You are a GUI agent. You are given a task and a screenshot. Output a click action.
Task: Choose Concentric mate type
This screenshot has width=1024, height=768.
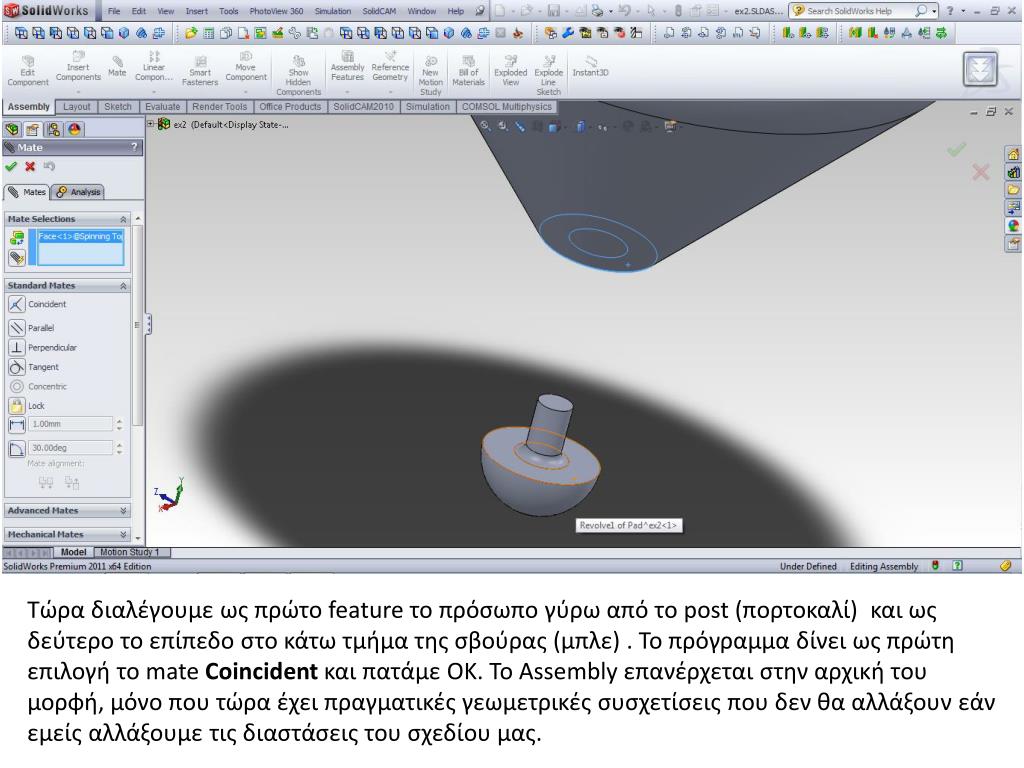pos(16,387)
